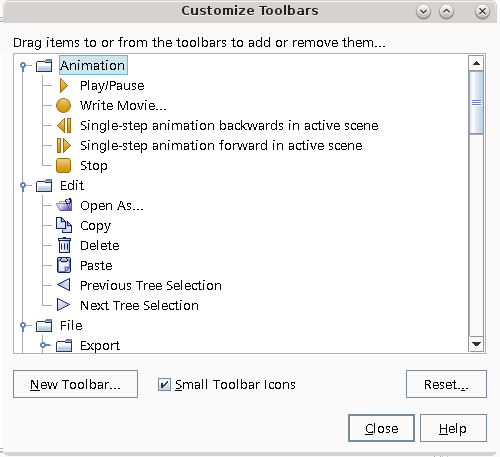
Task: Click the Stop square icon
Action: (x=63, y=166)
